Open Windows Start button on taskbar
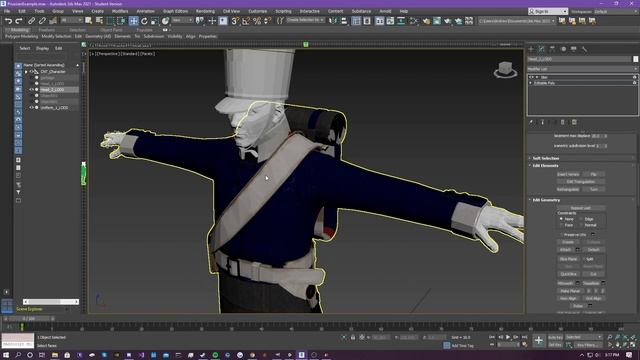Screen dimensions: 640x360 click(x=6, y=355)
